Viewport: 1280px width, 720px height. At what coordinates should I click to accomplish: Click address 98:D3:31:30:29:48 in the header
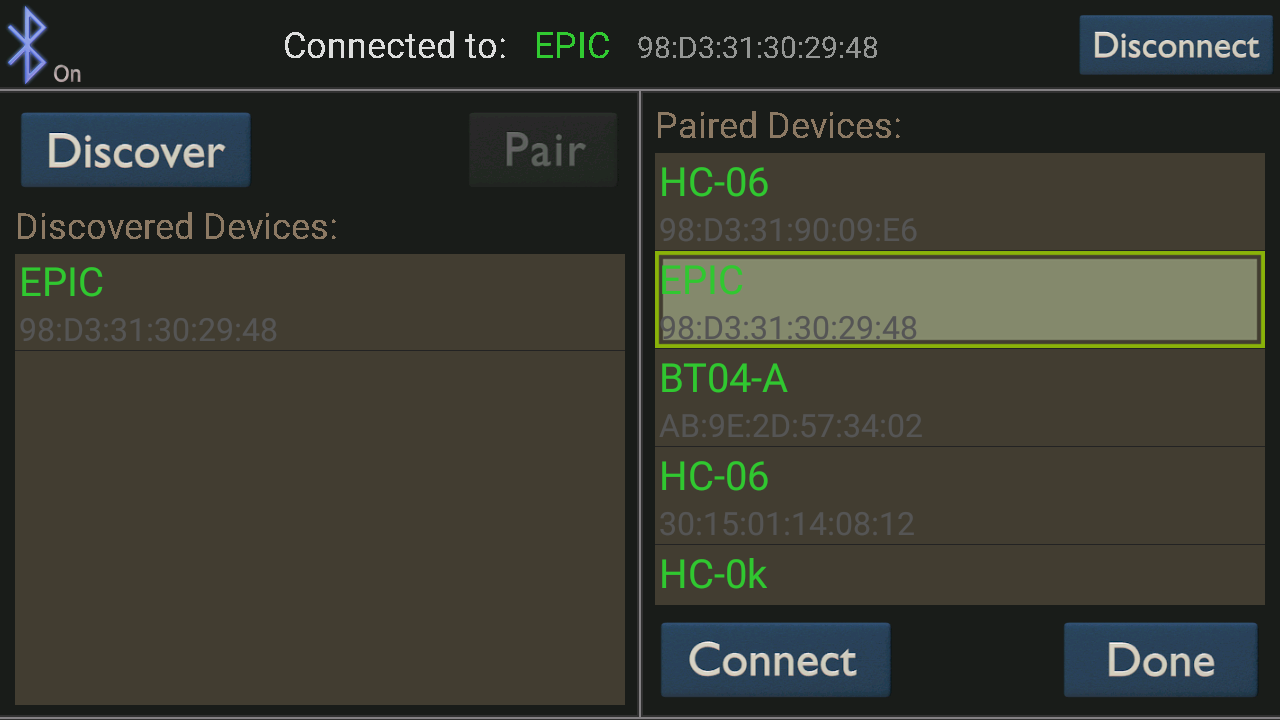point(756,47)
